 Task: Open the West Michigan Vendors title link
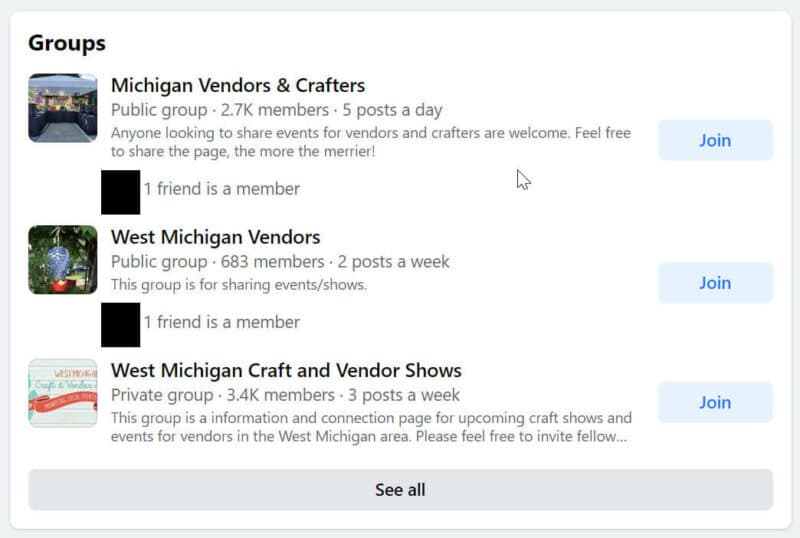click(215, 237)
